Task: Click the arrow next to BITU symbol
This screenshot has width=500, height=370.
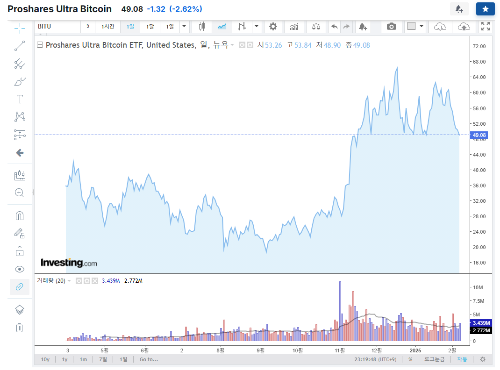Action: 88,26
